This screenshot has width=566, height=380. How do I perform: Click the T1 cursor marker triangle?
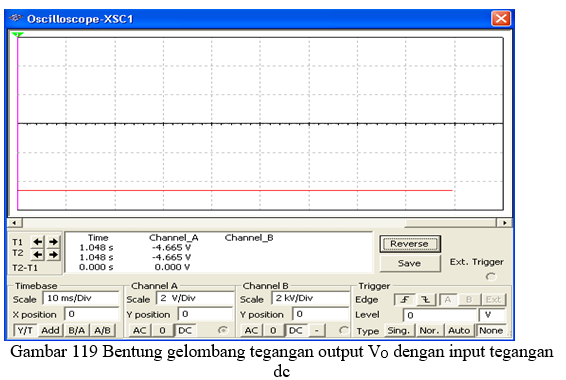point(17,35)
